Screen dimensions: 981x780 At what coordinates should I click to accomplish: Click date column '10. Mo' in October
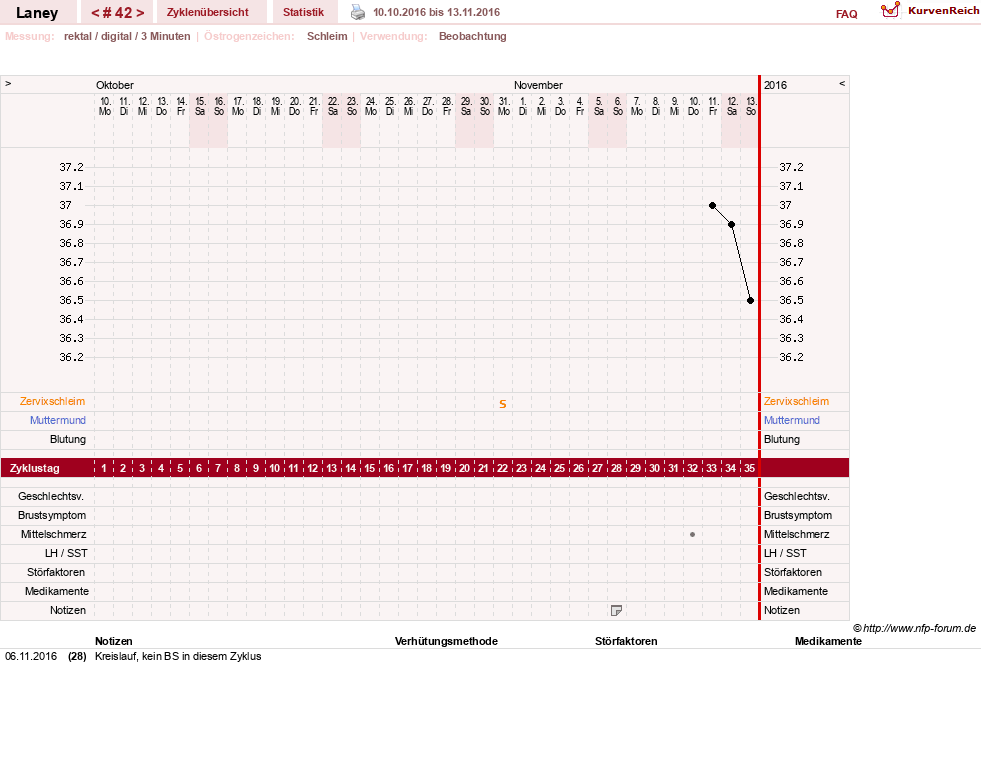pyautogui.click(x=105, y=106)
